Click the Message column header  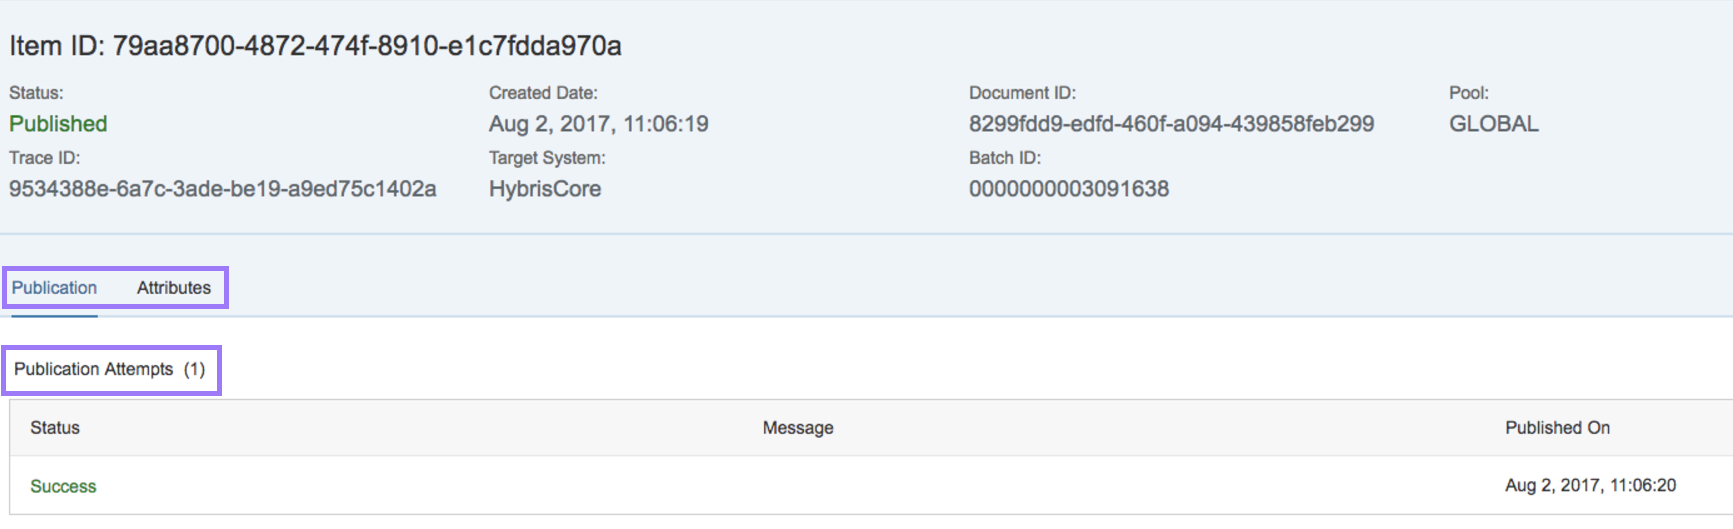[797, 428]
